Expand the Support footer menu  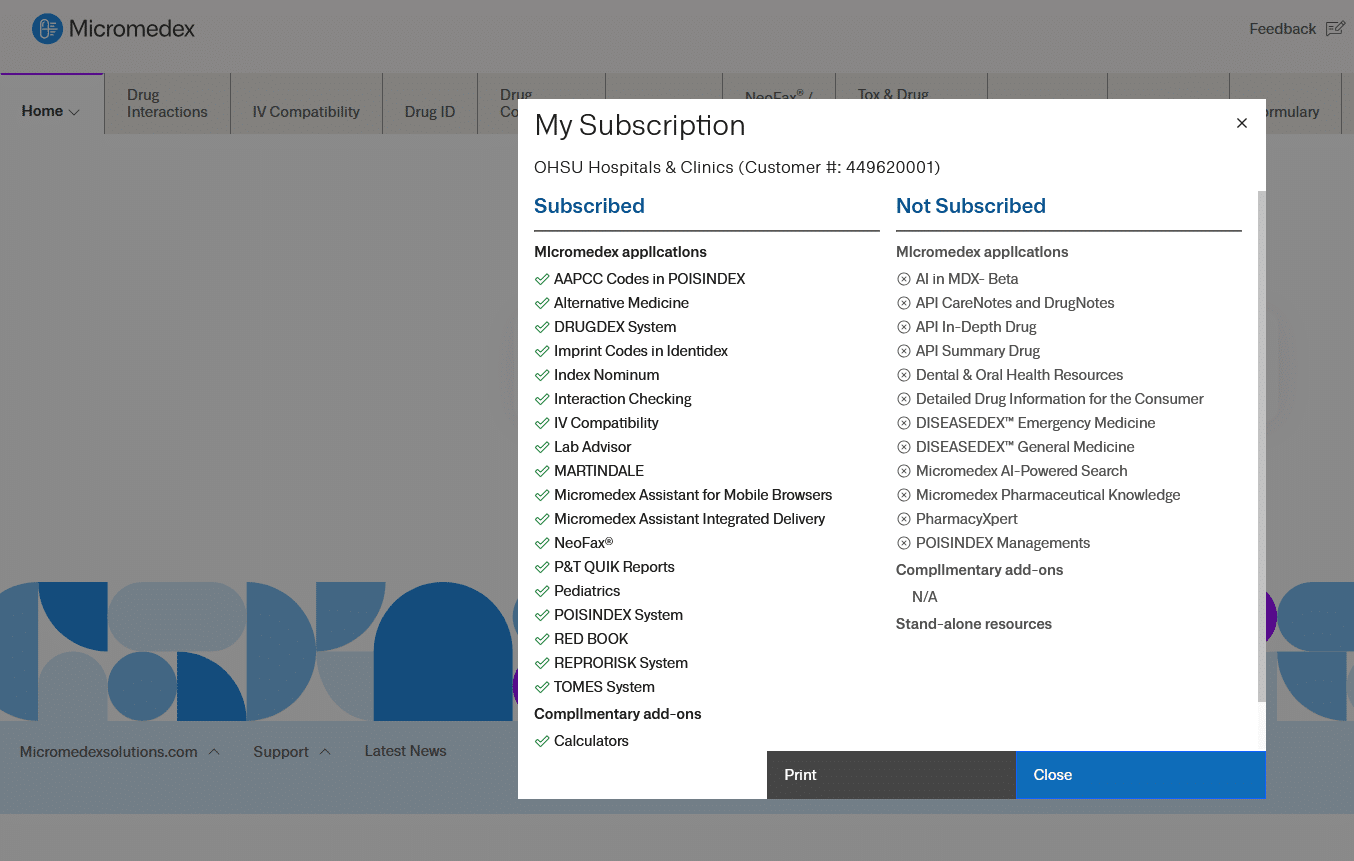point(291,752)
